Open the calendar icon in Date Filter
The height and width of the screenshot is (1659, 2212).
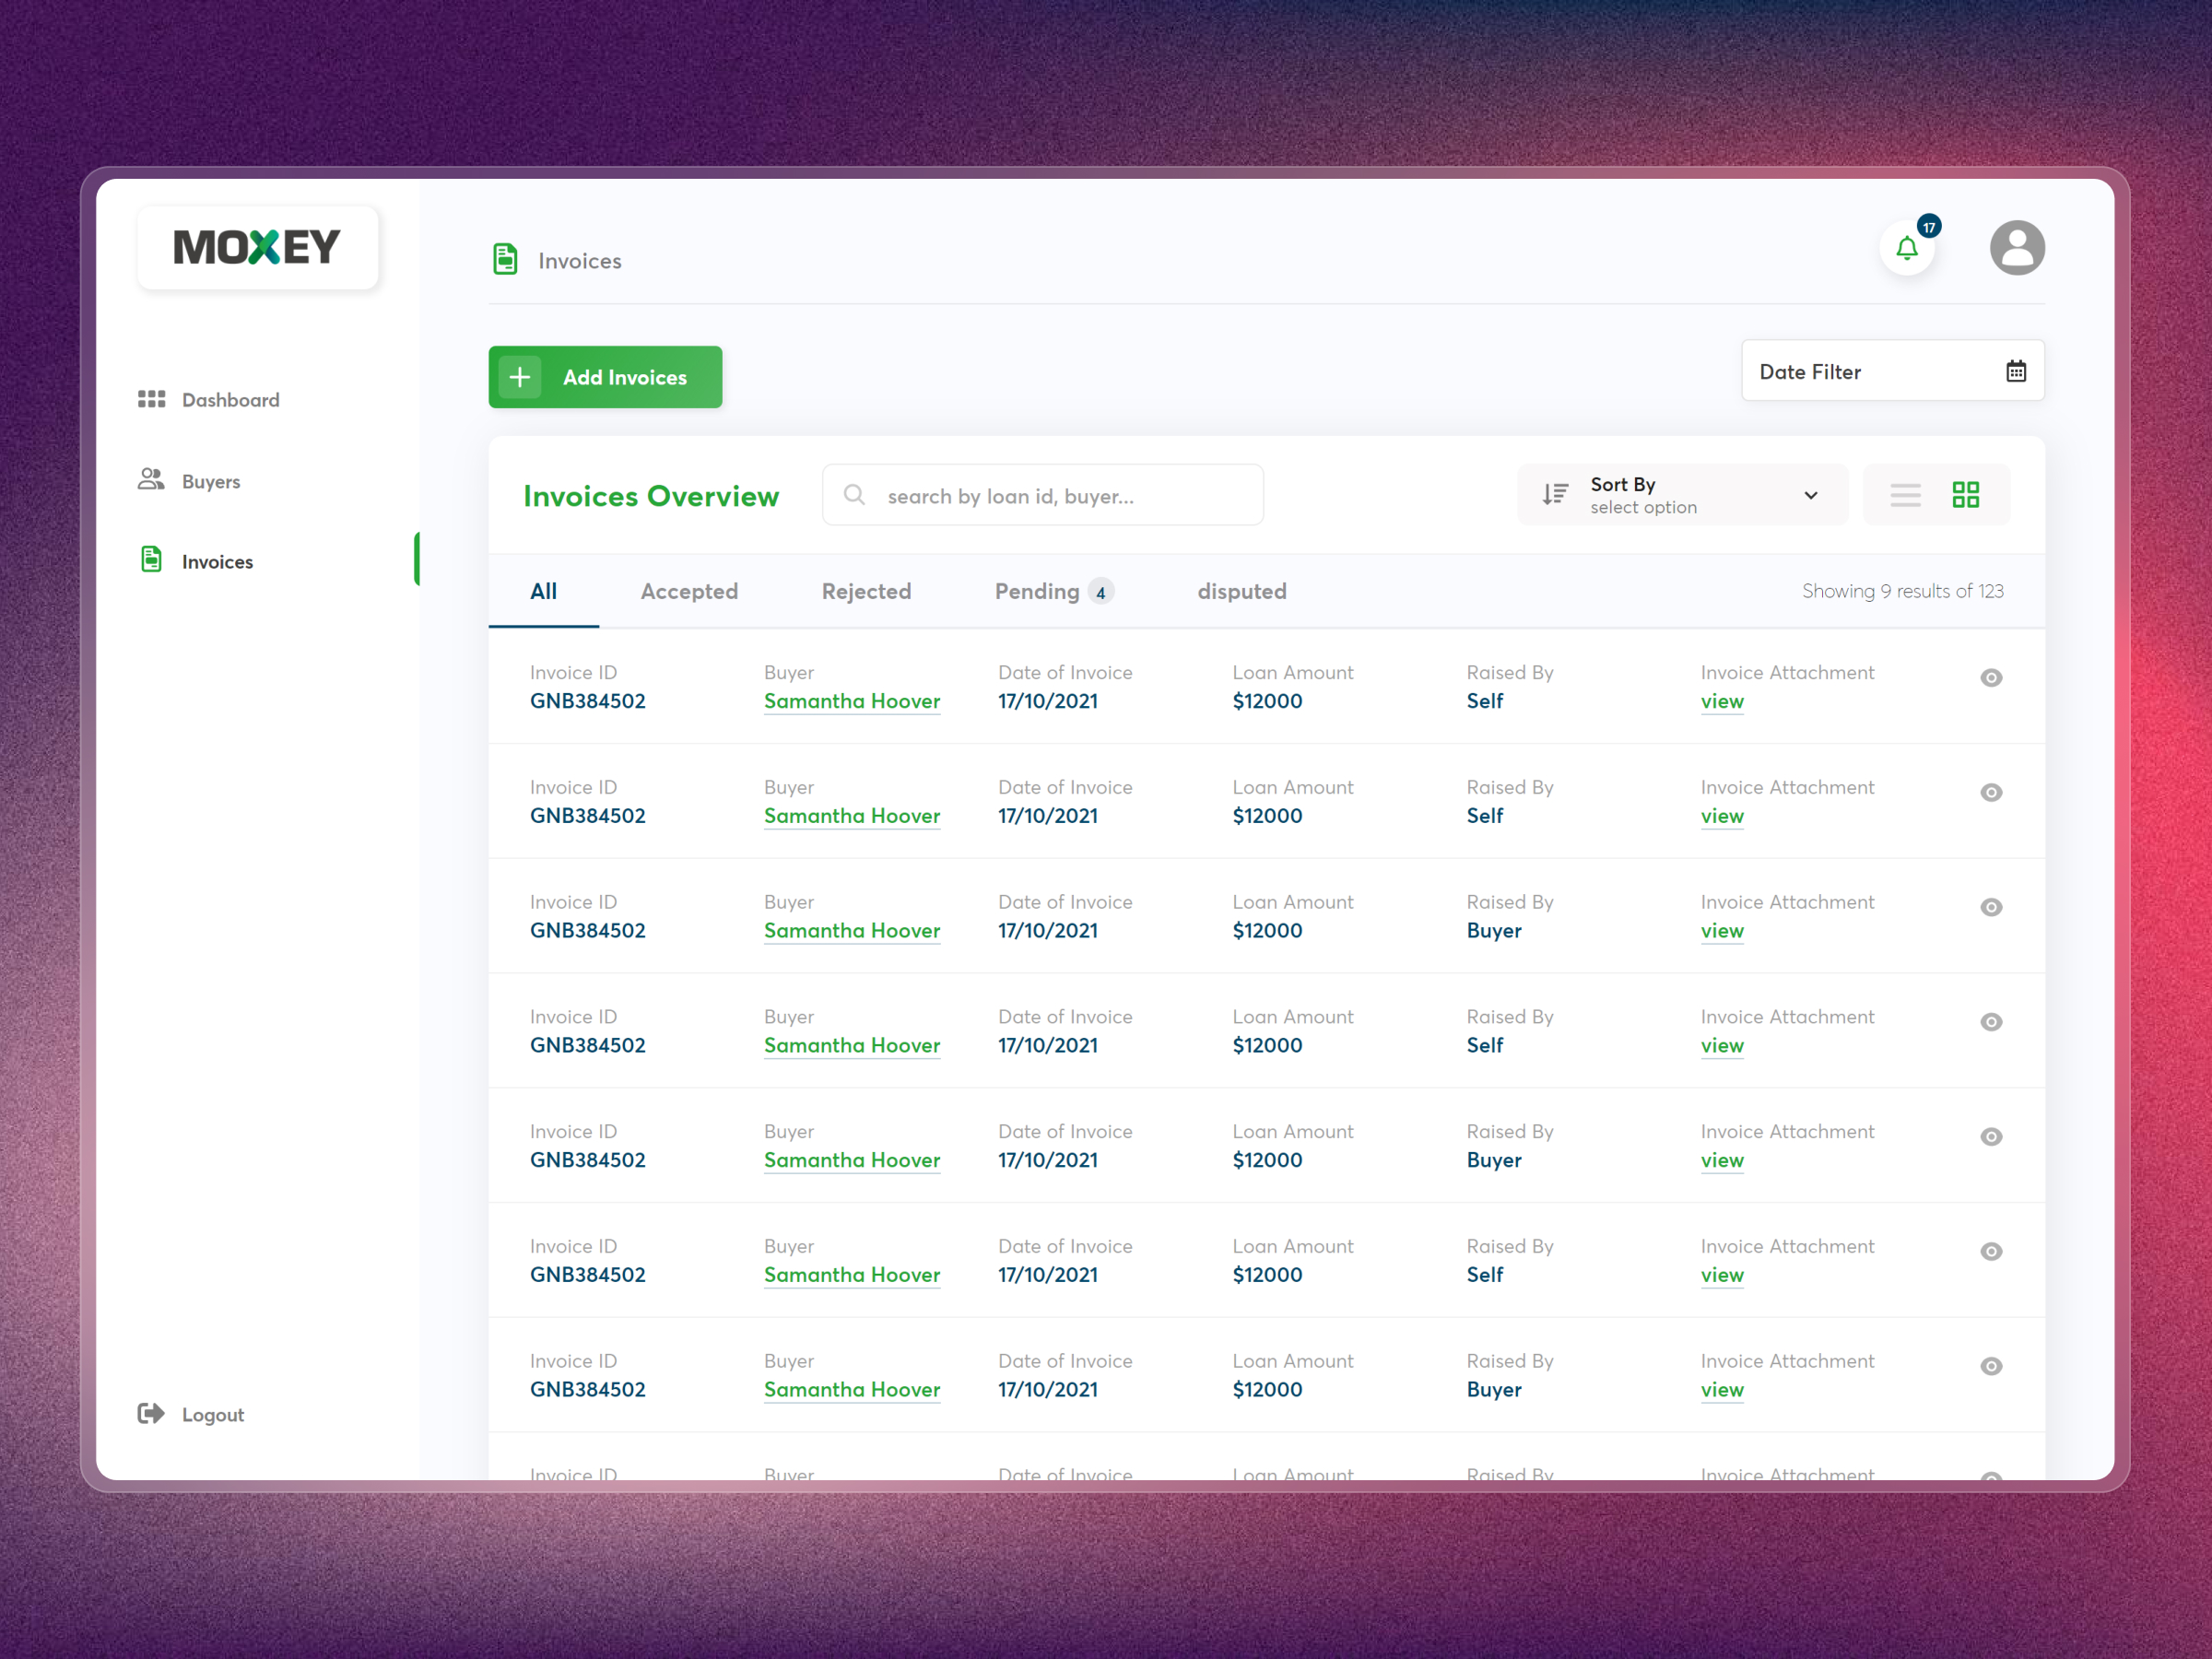[2015, 370]
